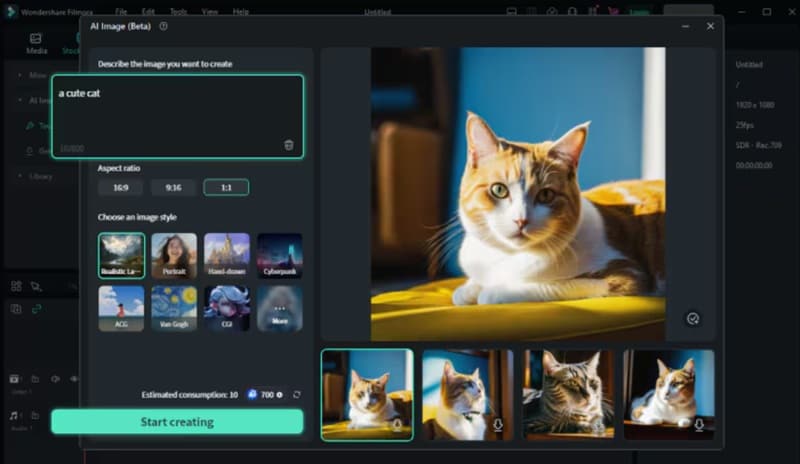
Task: Select the second generated cat thumbnail
Action: (x=467, y=395)
